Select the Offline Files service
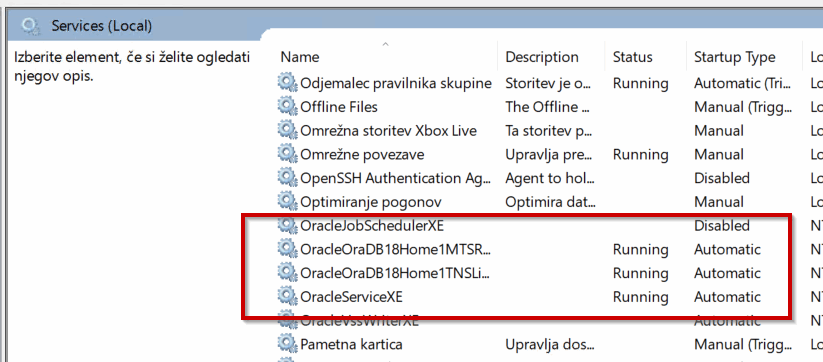 [x=339, y=107]
